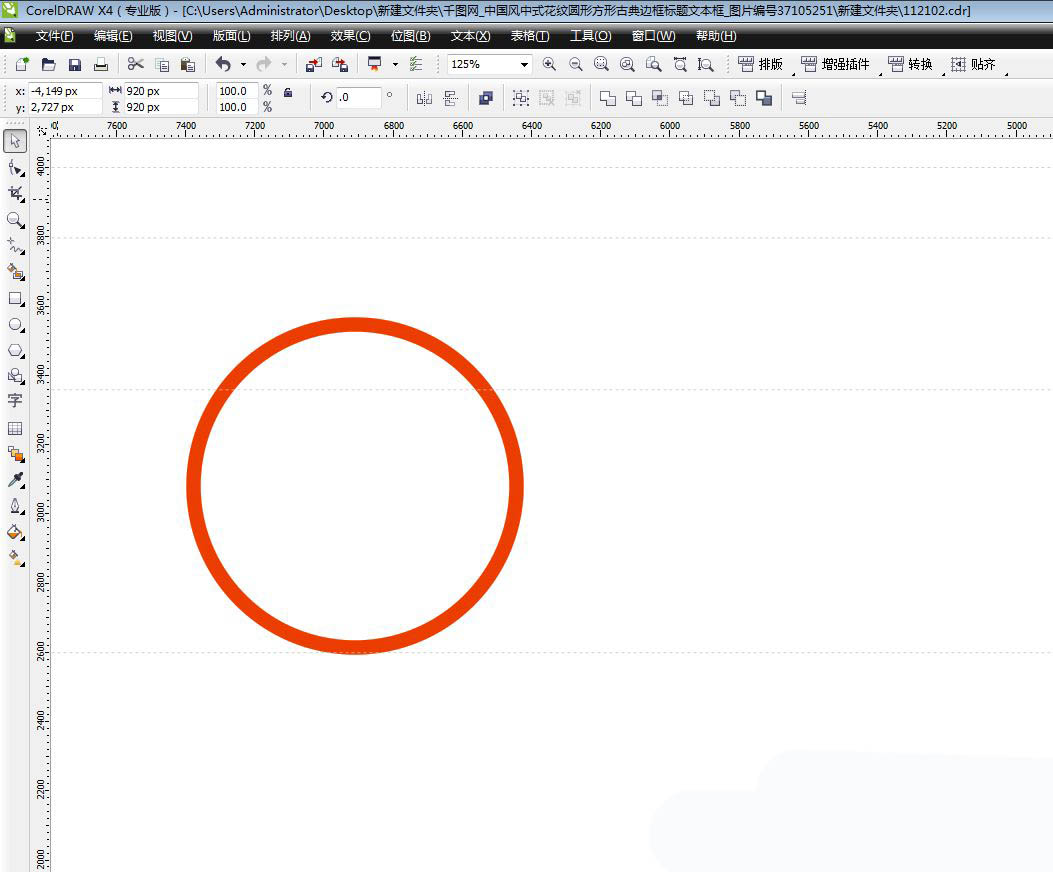
Task: Select the Table tool
Action: coord(15,428)
